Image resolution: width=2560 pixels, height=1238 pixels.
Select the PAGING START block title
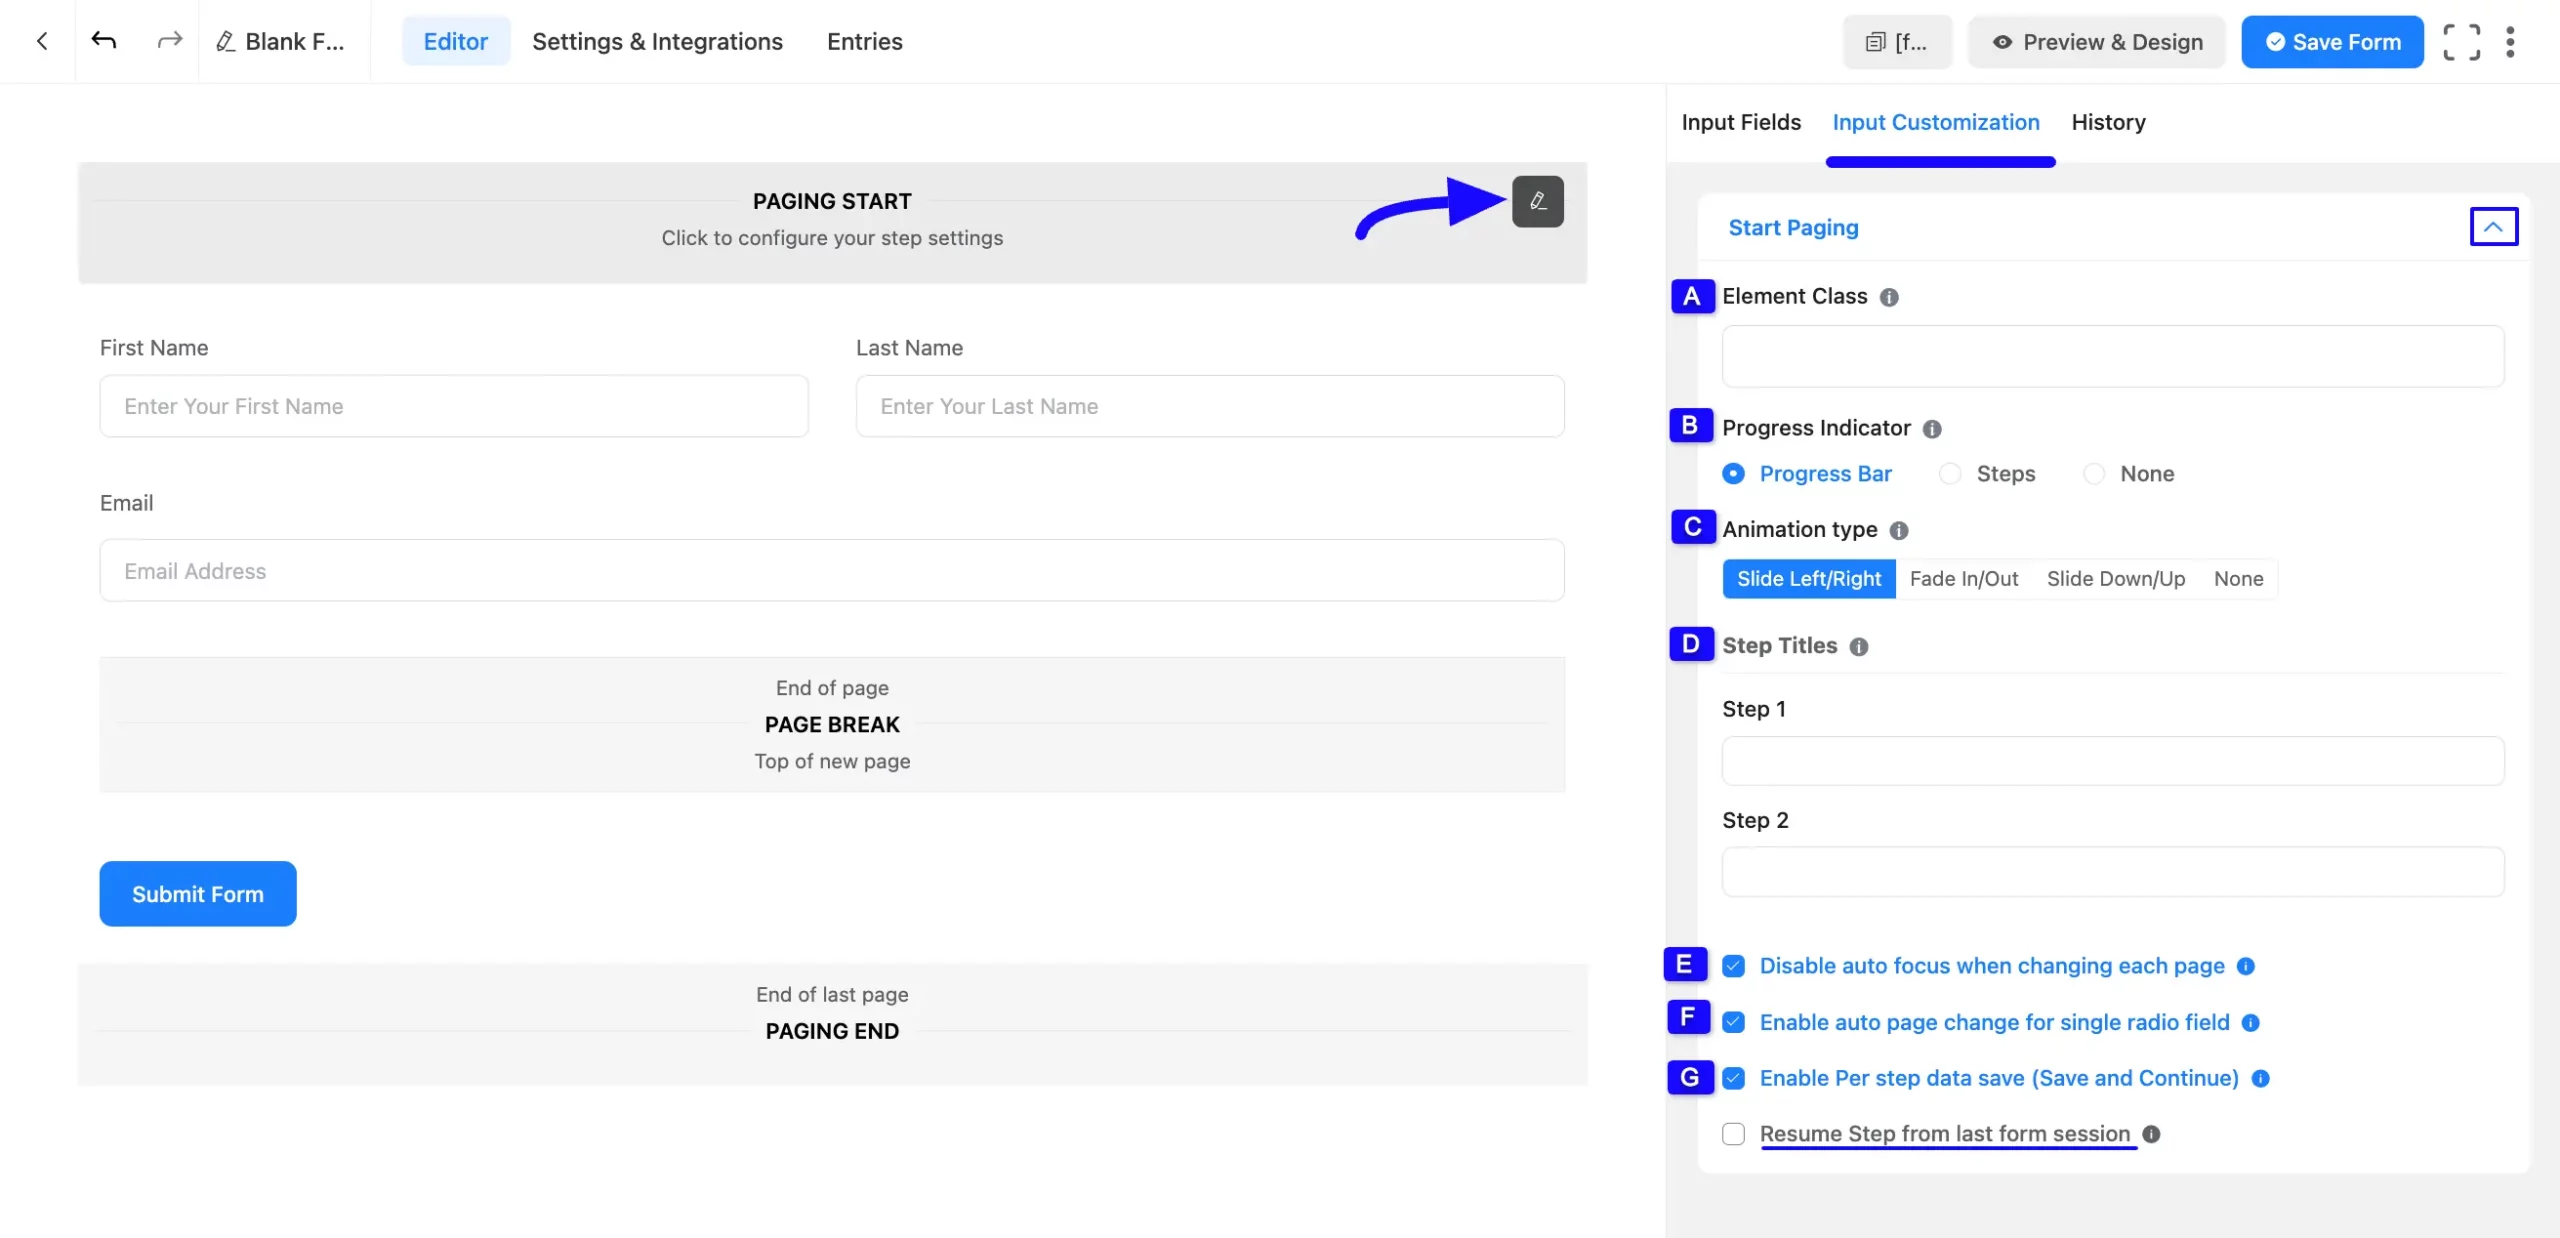832,202
